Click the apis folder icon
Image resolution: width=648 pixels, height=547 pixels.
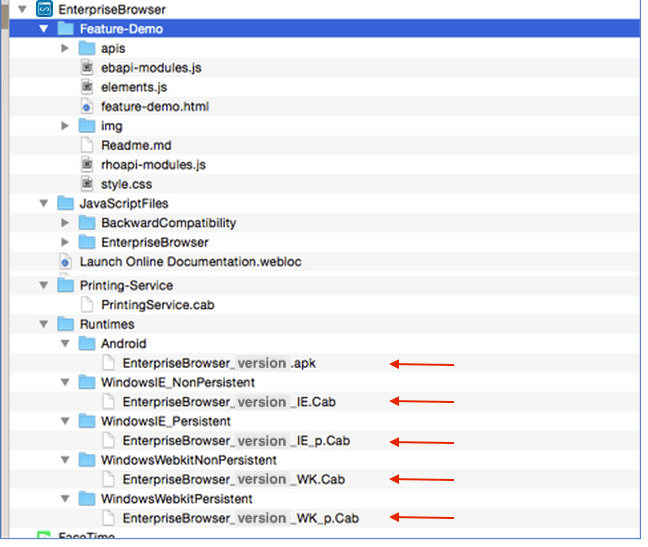tap(87, 48)
